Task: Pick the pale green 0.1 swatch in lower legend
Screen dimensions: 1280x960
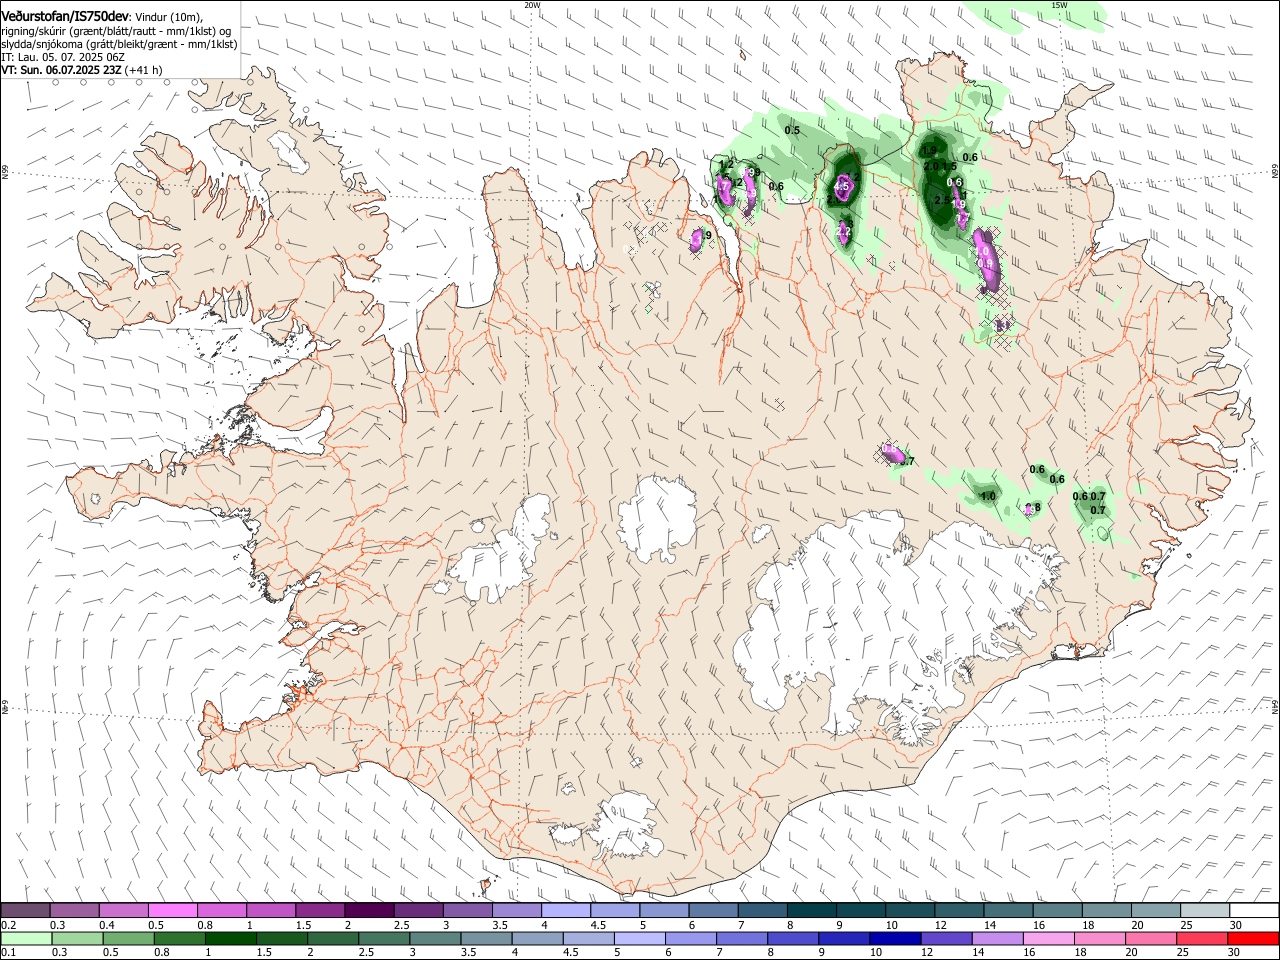Action: pos(26,938)
